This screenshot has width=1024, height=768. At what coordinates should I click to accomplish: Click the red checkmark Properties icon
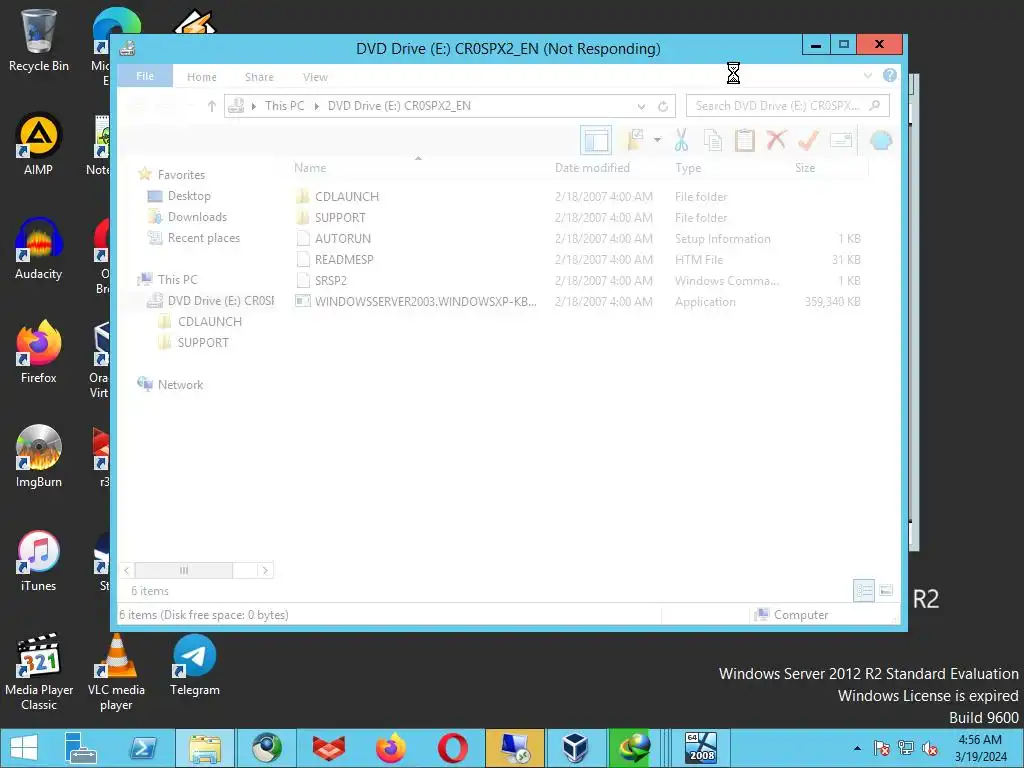coord(808,140)
